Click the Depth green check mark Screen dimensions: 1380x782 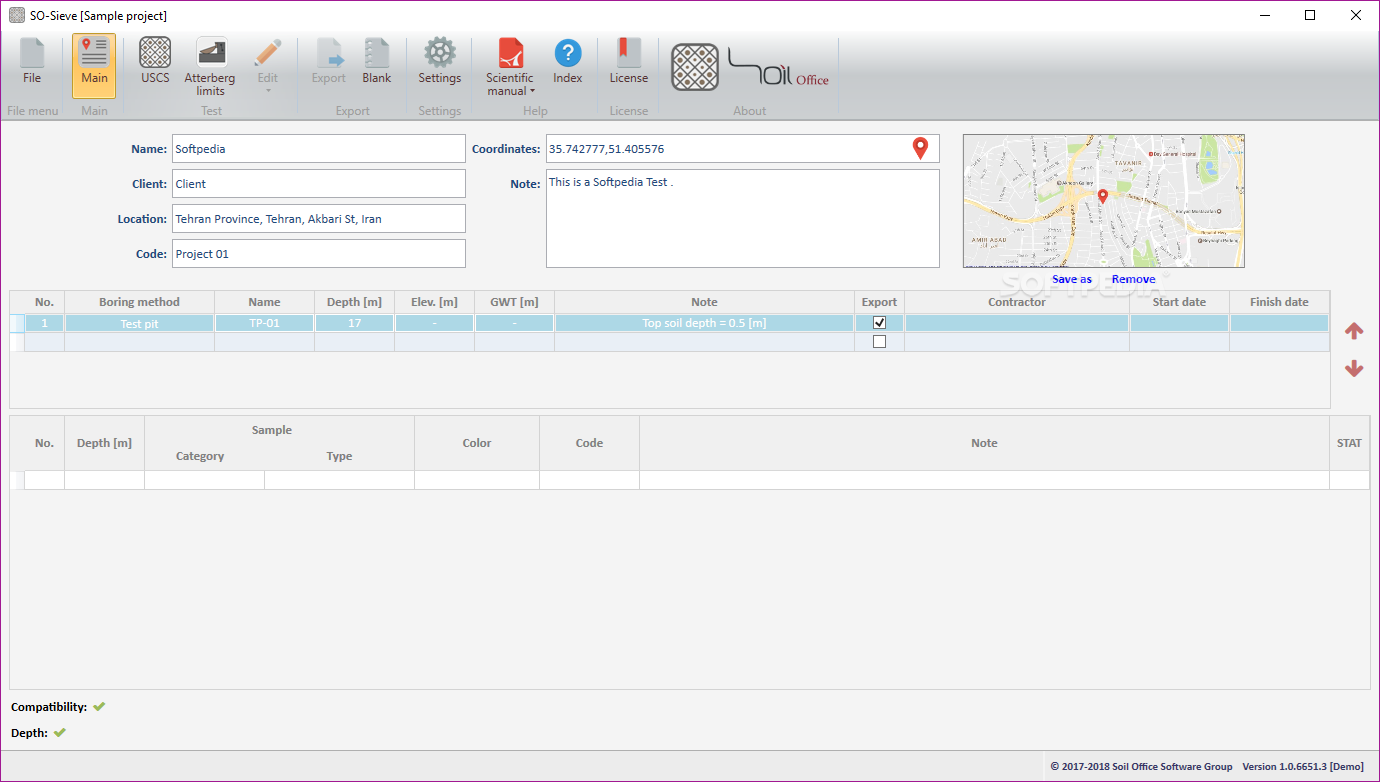coord(60,733)
